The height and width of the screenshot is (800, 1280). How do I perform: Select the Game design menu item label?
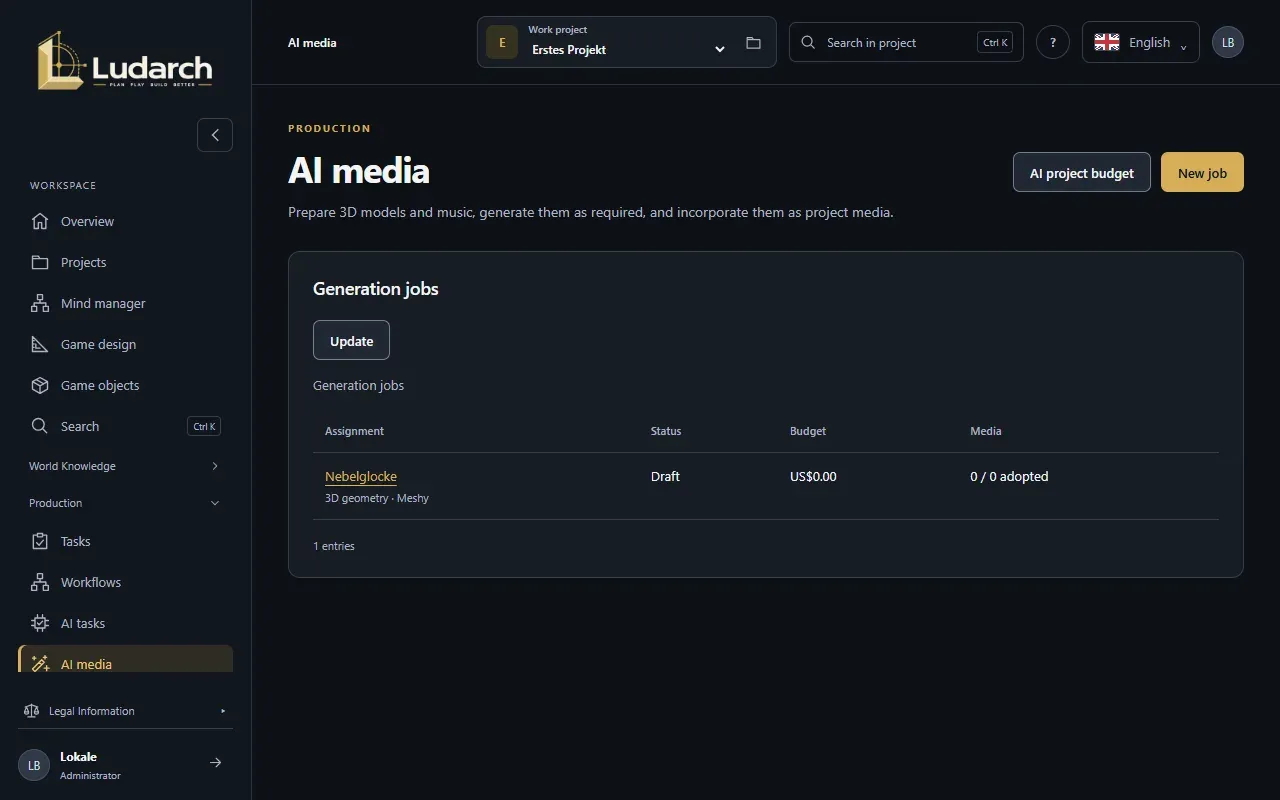point(98,344)
